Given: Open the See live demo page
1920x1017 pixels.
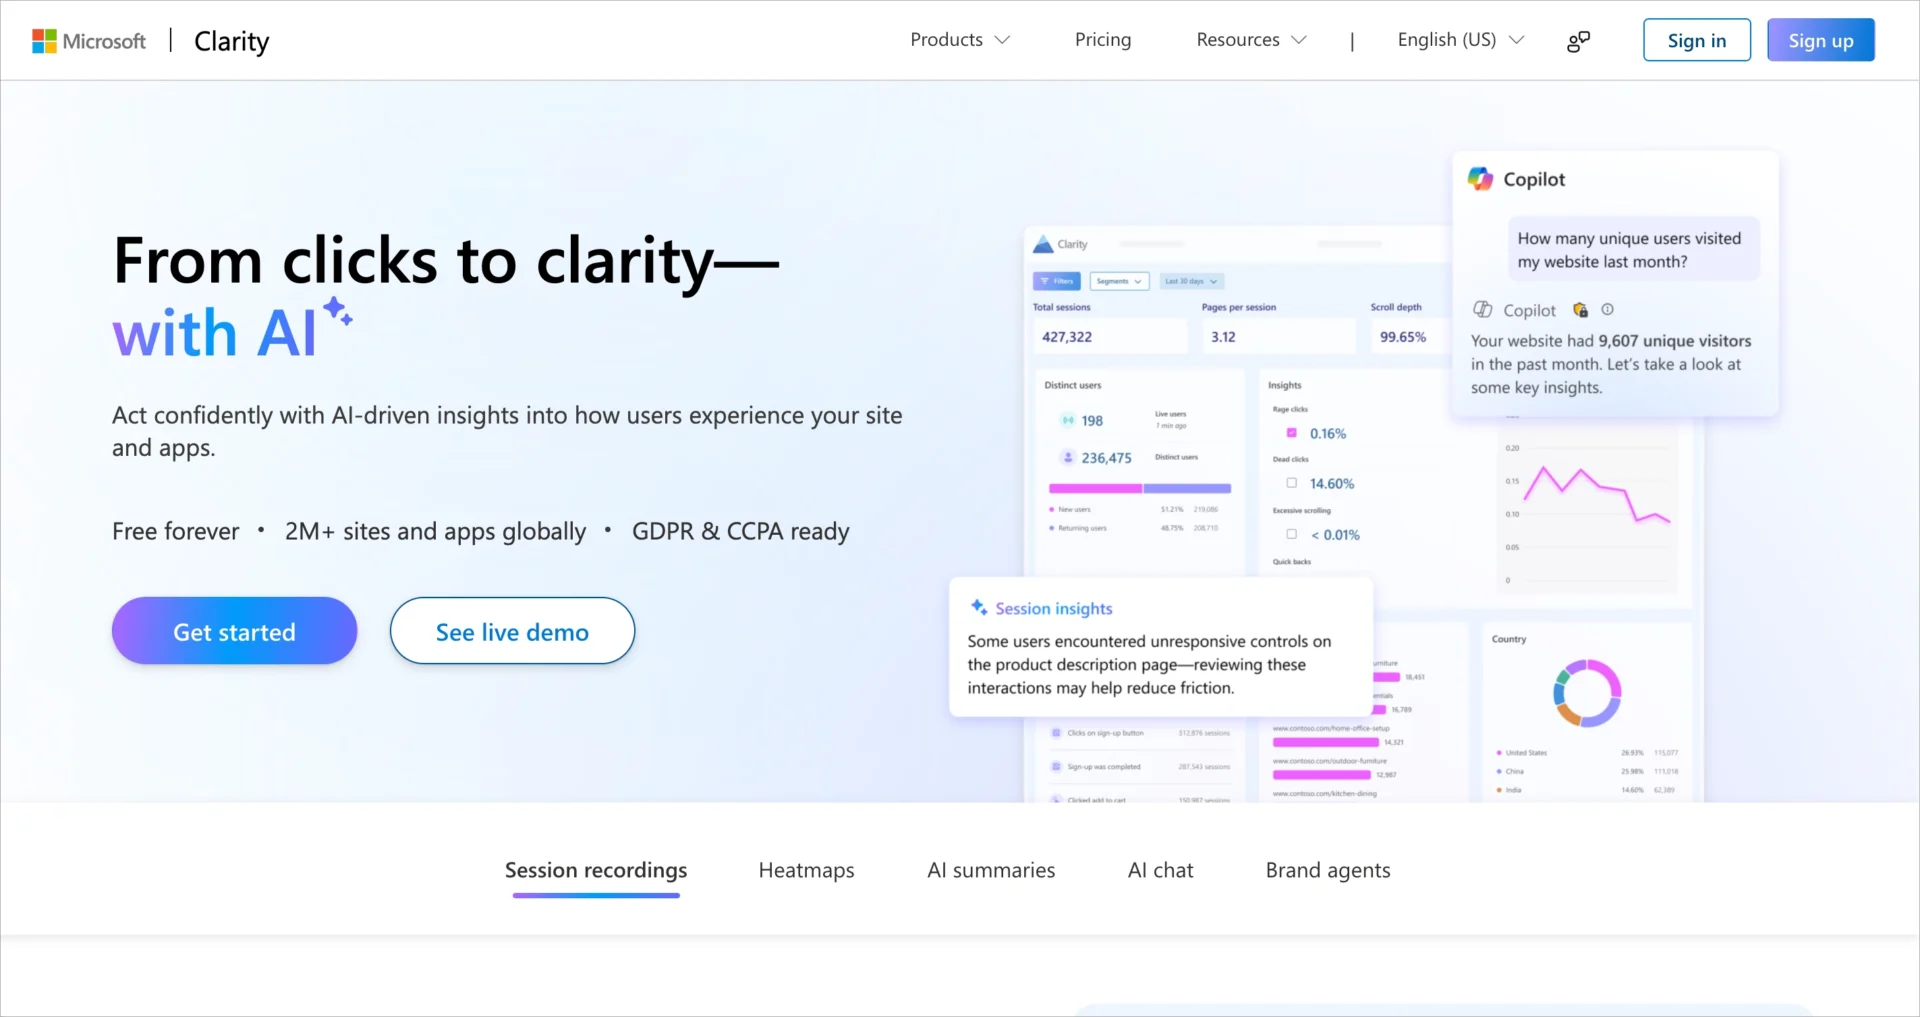Looking at the screenshot, I should coord(511,631).
